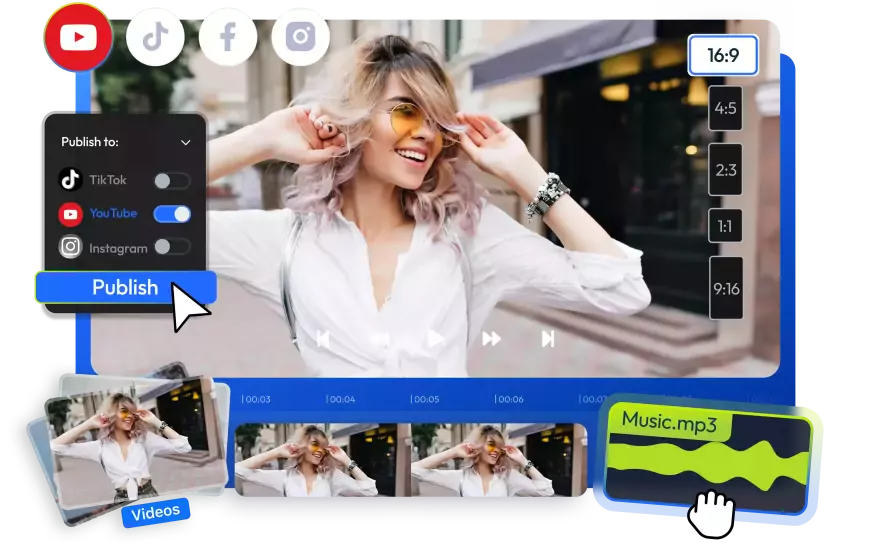Click the 00:05 timeline marker

pos(425,399)
